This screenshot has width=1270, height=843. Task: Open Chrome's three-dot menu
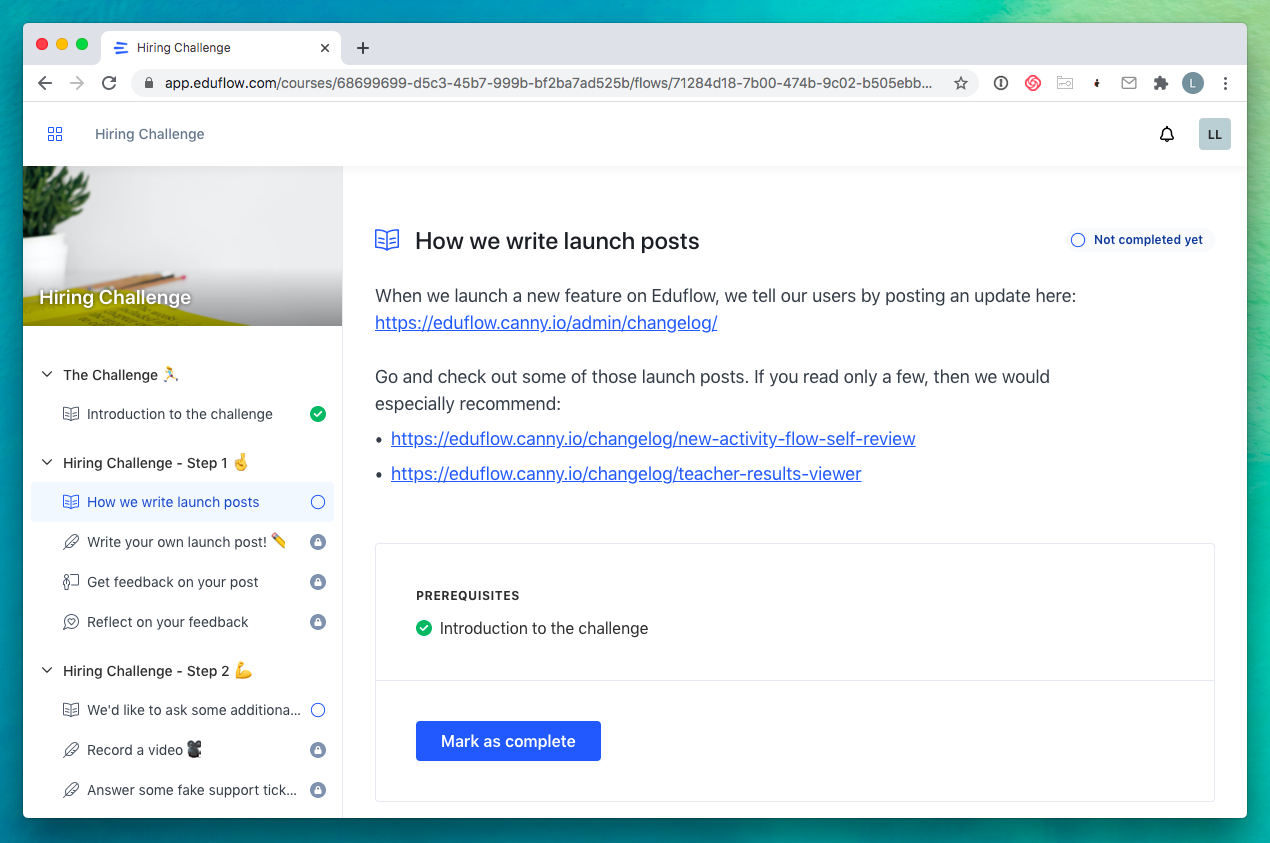[x=1226, y=83]
